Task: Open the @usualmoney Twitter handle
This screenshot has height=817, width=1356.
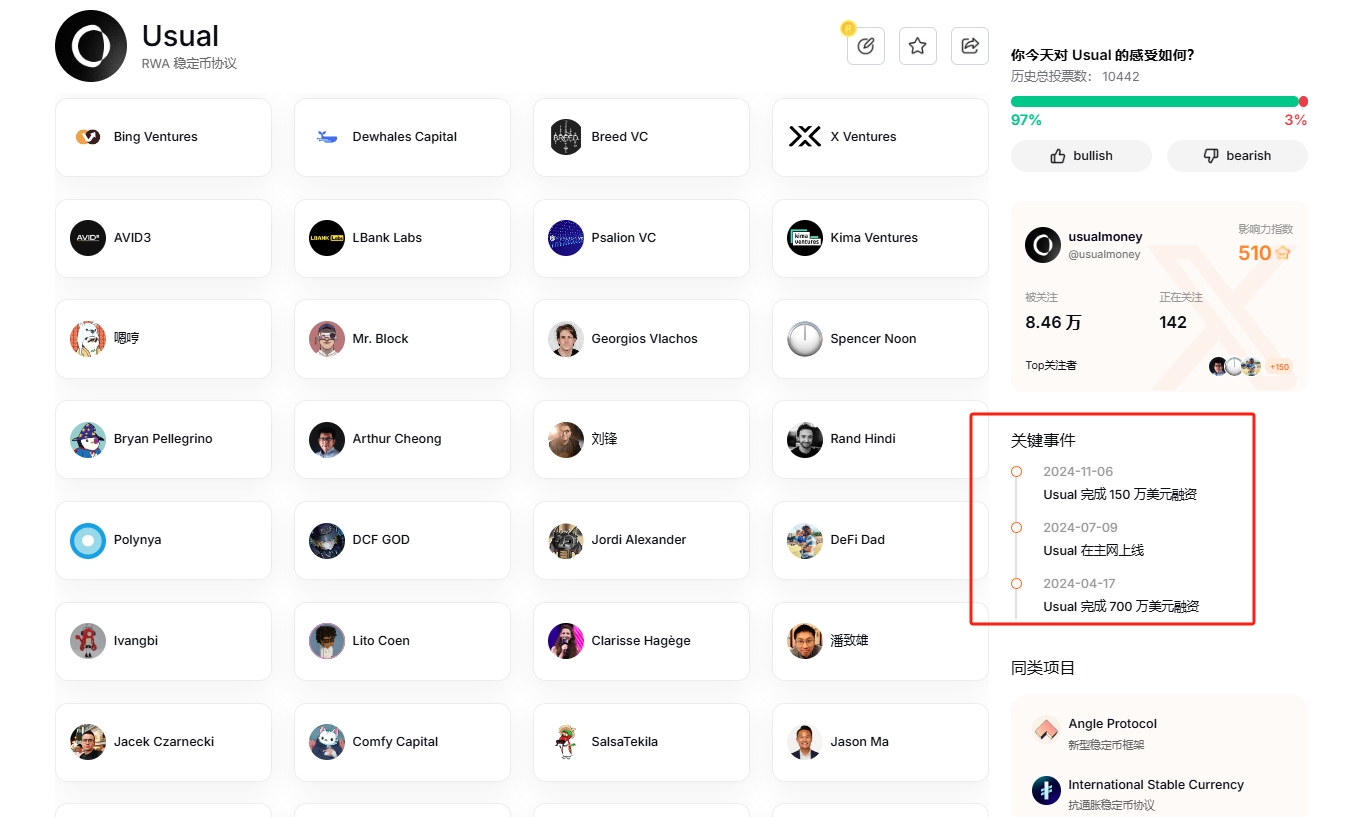Action: [1104, 254]
